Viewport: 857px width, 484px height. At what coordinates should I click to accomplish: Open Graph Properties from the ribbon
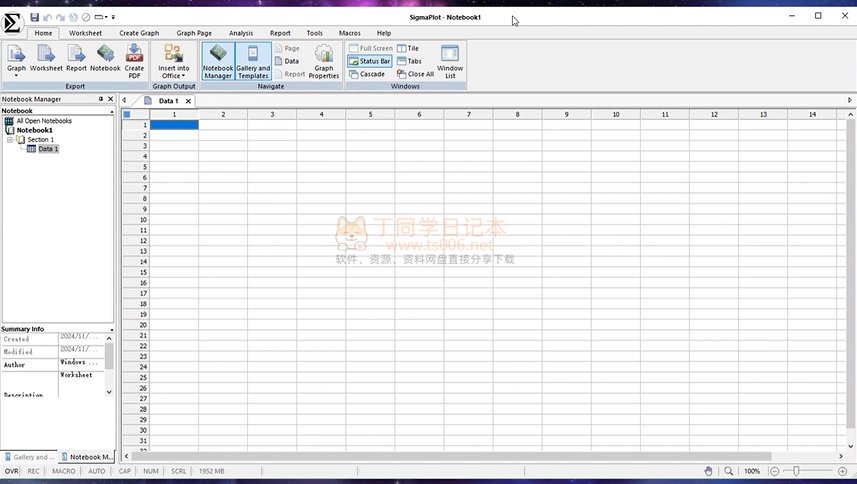[x=323, y=61]
